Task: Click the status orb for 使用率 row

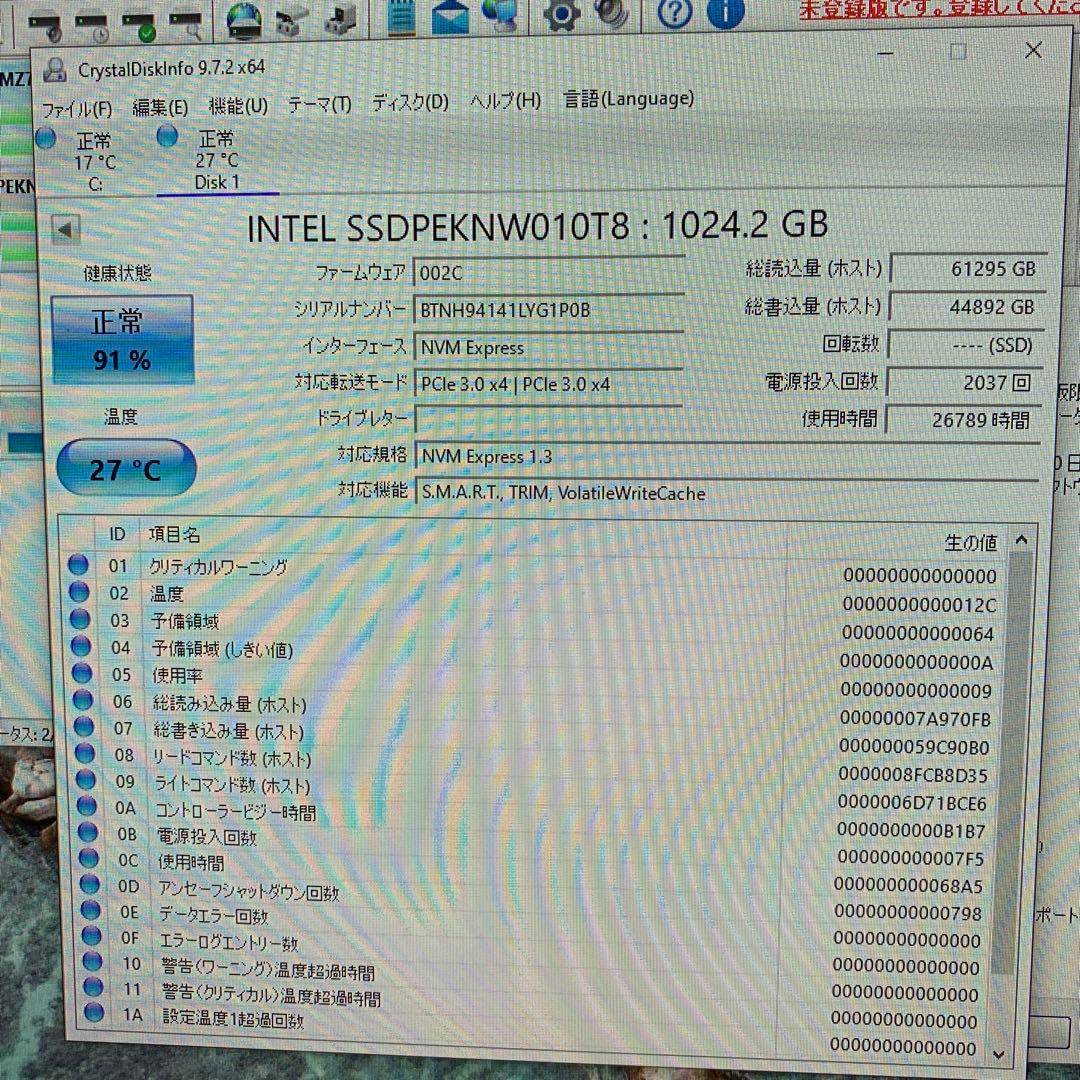Action: (x=82, y=673)
